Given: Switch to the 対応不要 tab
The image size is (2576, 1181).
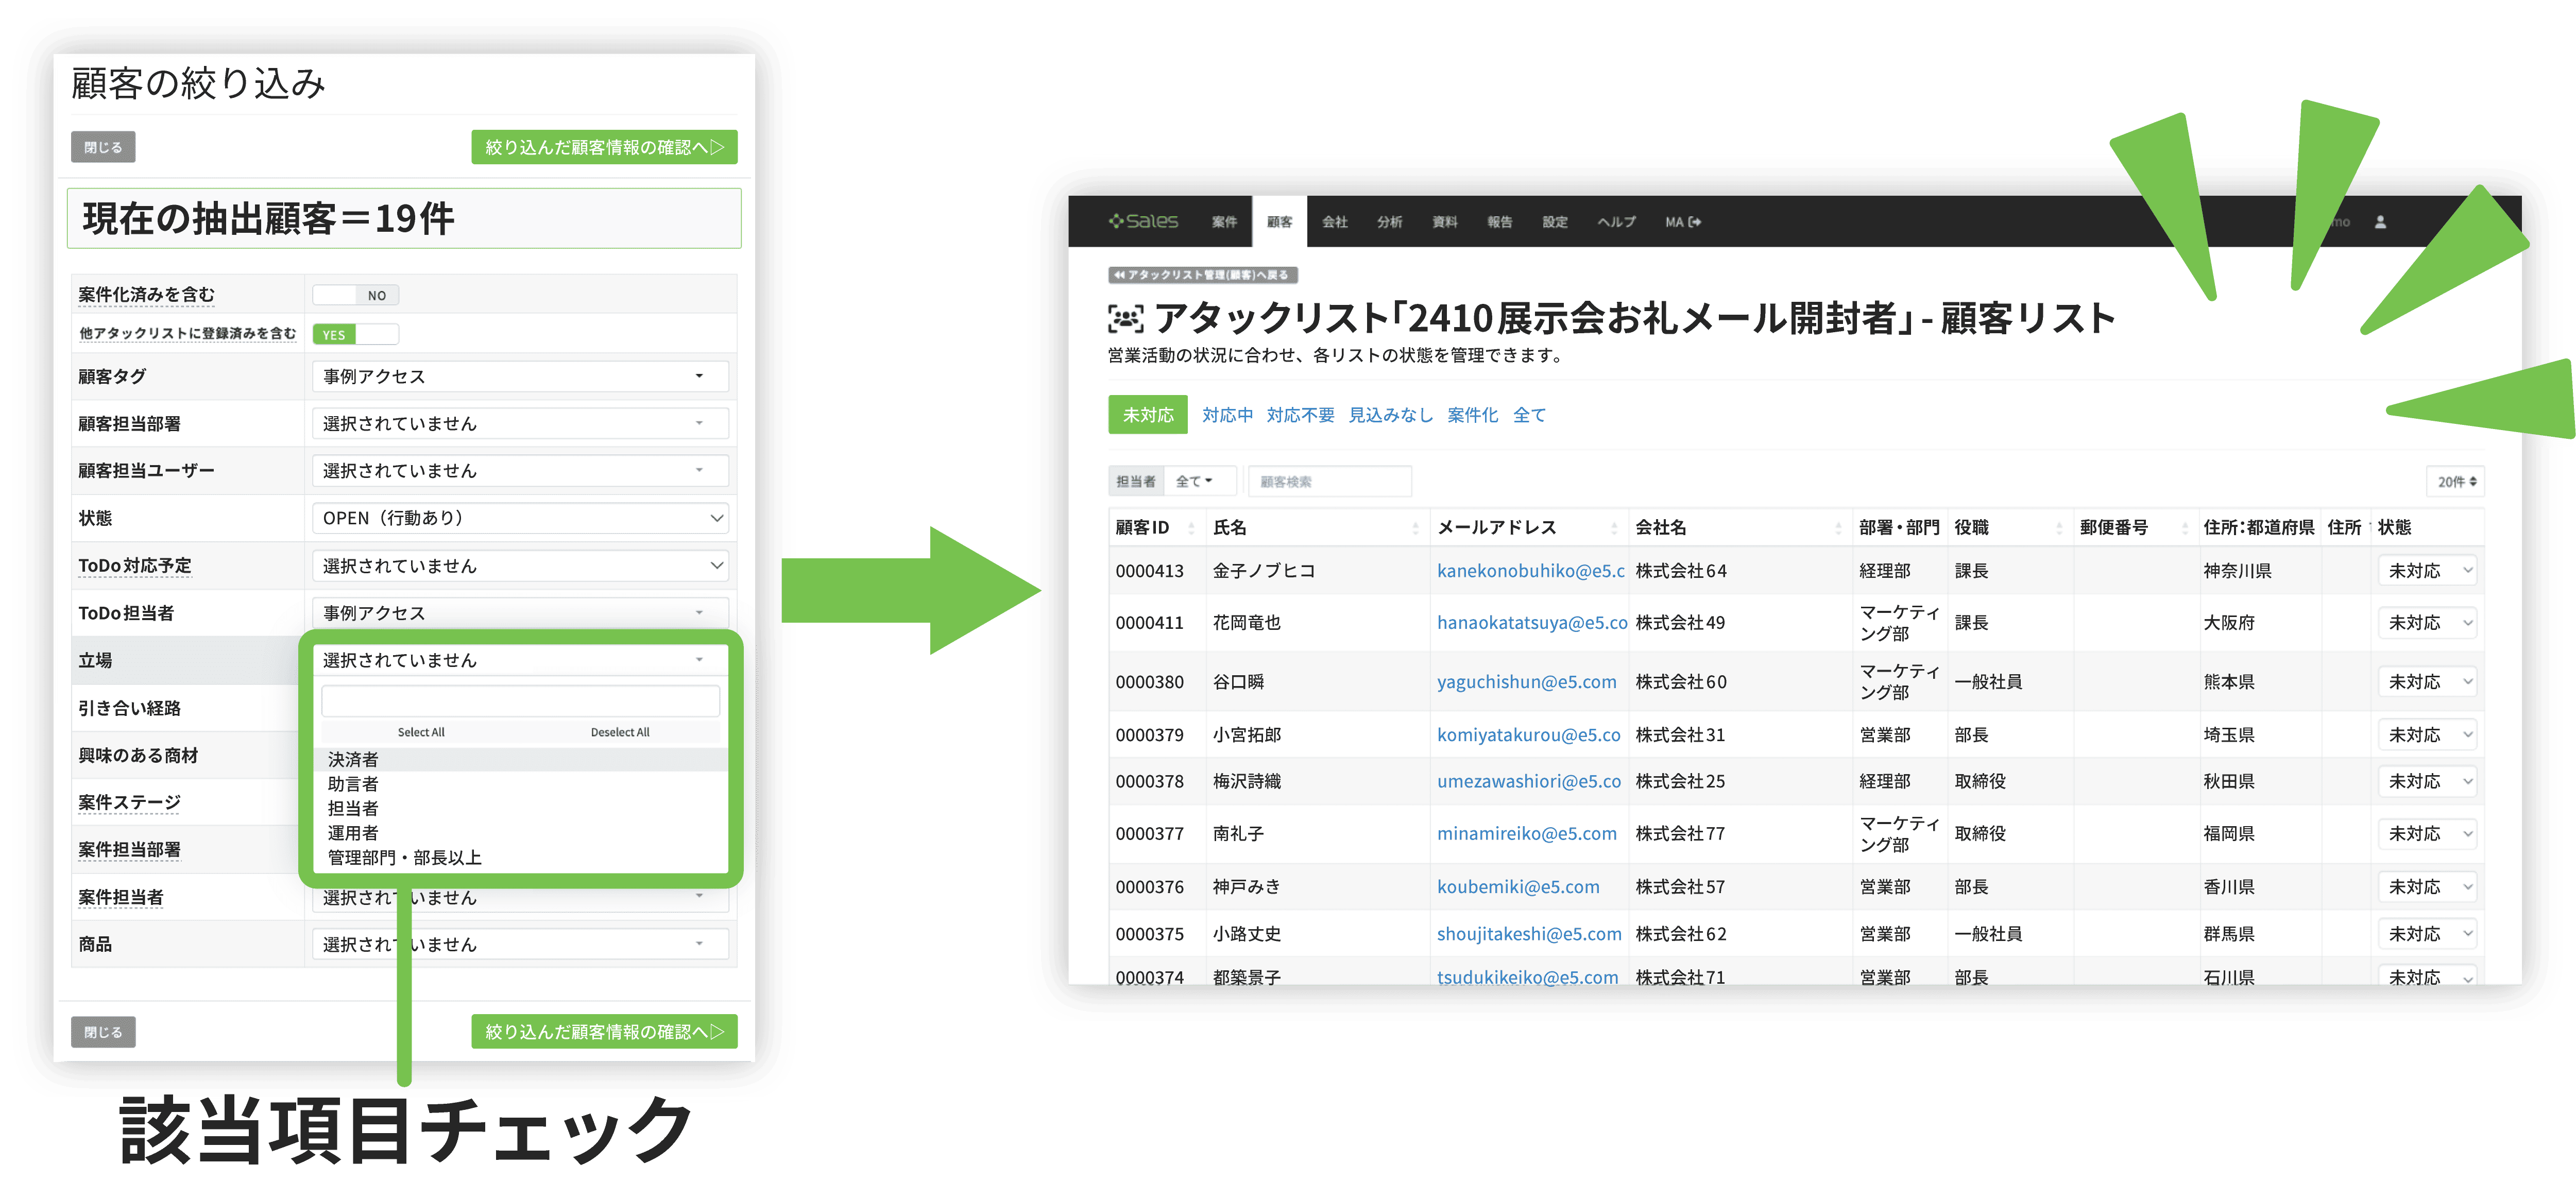Looking at the screenshot, I should (1300, 415).
